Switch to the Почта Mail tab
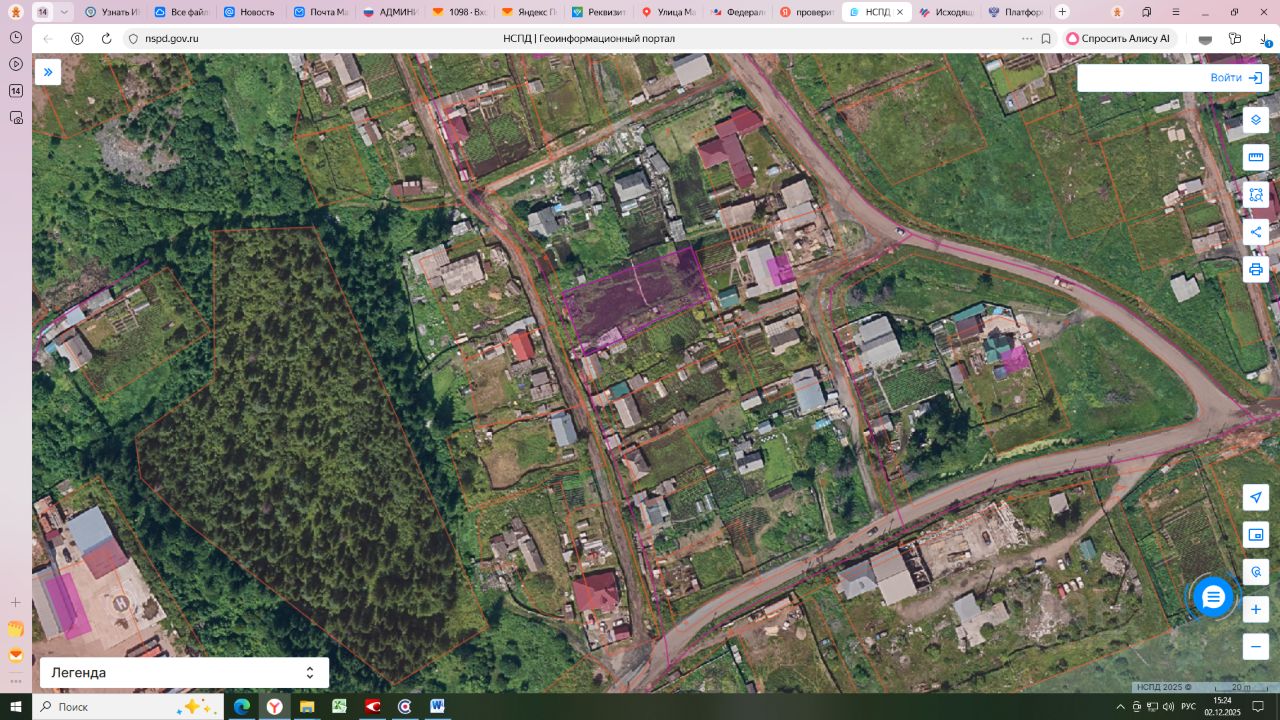This screenshot has height=720, width=1280. pos(319,12)
